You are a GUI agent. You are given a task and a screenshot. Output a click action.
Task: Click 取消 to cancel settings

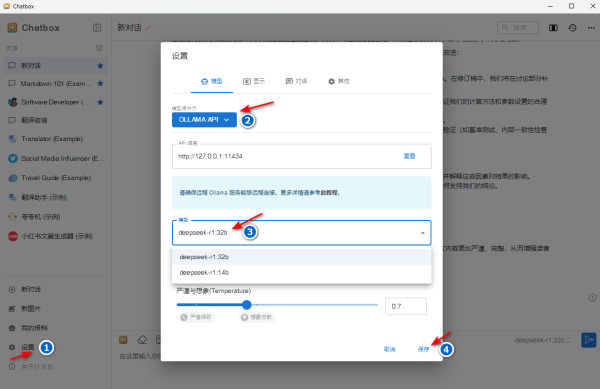[389, 349]
